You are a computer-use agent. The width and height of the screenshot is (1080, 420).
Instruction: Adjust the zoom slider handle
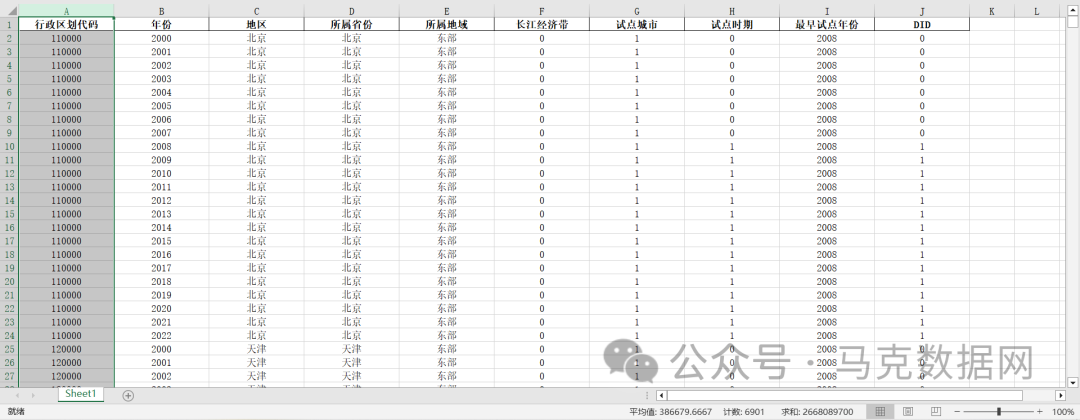(x=998, y=411)
